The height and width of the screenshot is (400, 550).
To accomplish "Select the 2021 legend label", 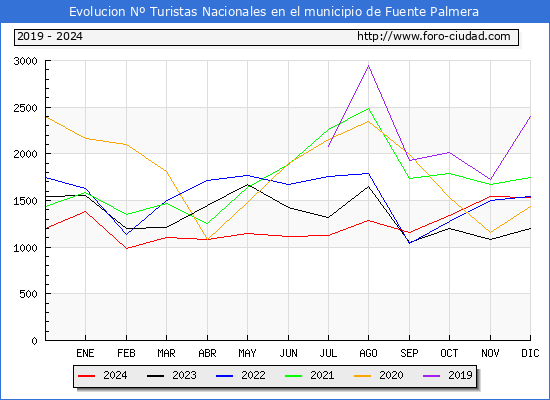I will click(322, 375).
